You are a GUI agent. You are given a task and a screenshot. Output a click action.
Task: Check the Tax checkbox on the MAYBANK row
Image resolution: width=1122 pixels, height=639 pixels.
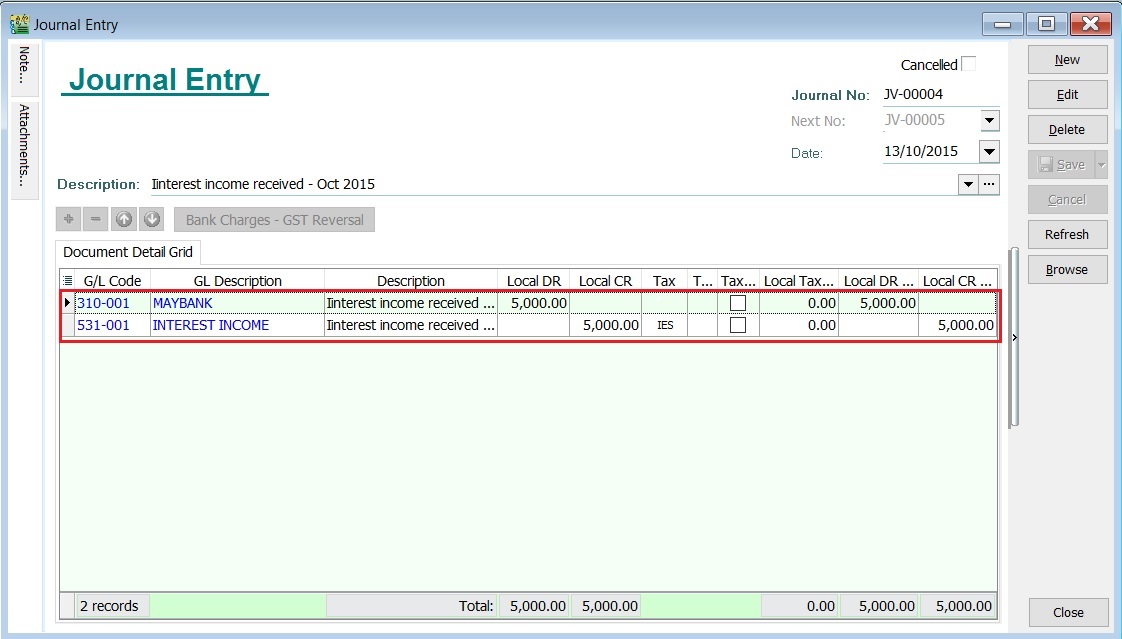(740, 303)
